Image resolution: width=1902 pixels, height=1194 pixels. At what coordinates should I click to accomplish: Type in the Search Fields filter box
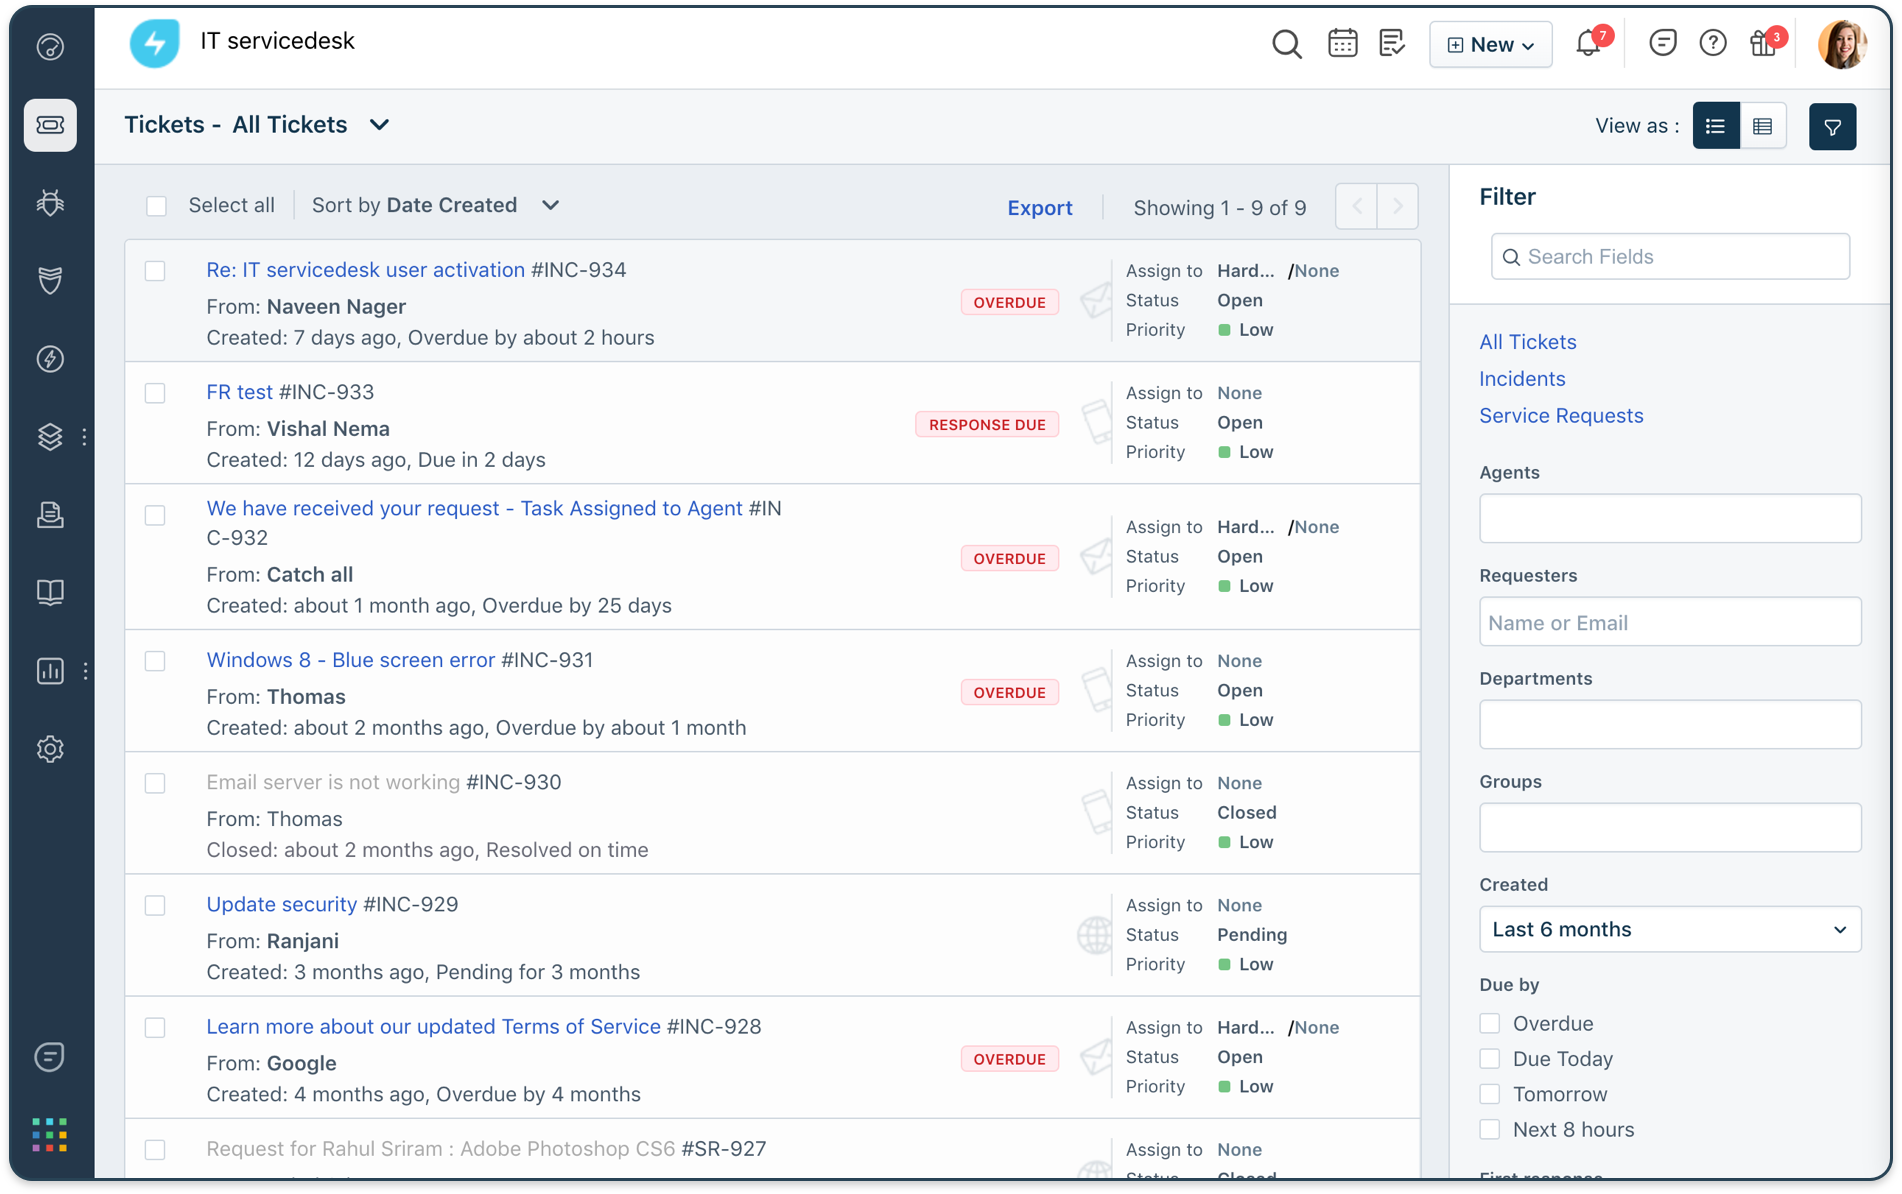click(x=1668, y=256)
